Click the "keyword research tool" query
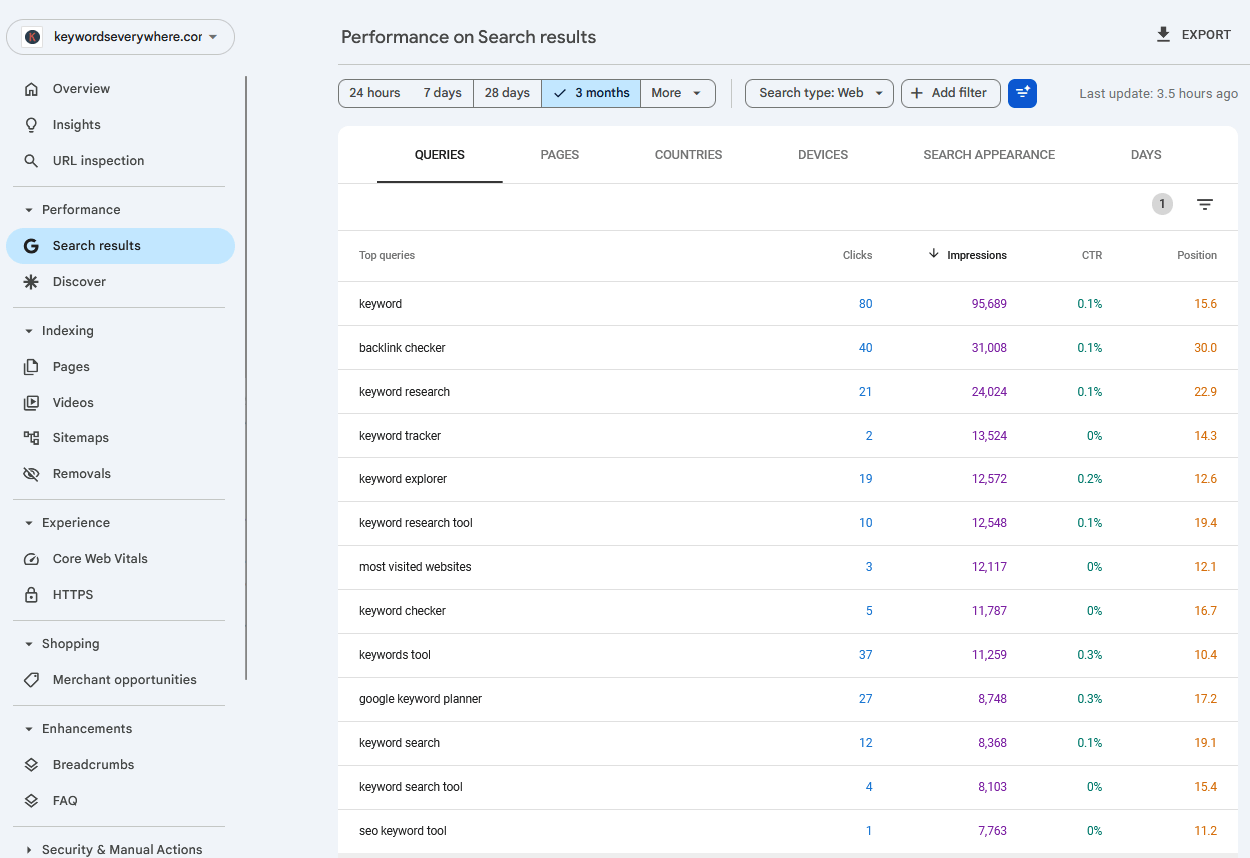Image resolution: width=1250 pixels, height=858 pixels. point(416,523)
